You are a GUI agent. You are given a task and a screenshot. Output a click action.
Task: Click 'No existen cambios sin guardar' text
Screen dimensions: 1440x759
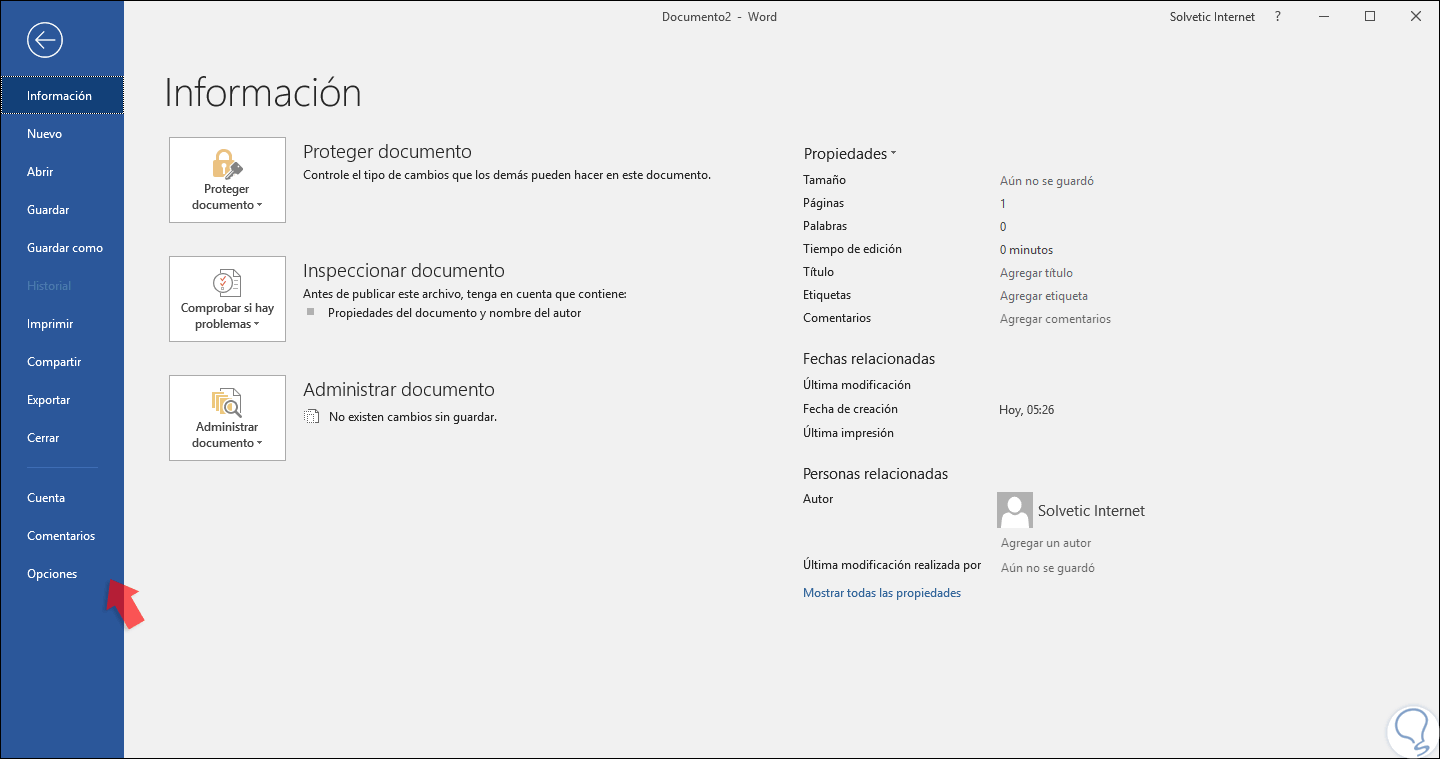(x=413, y=417)
